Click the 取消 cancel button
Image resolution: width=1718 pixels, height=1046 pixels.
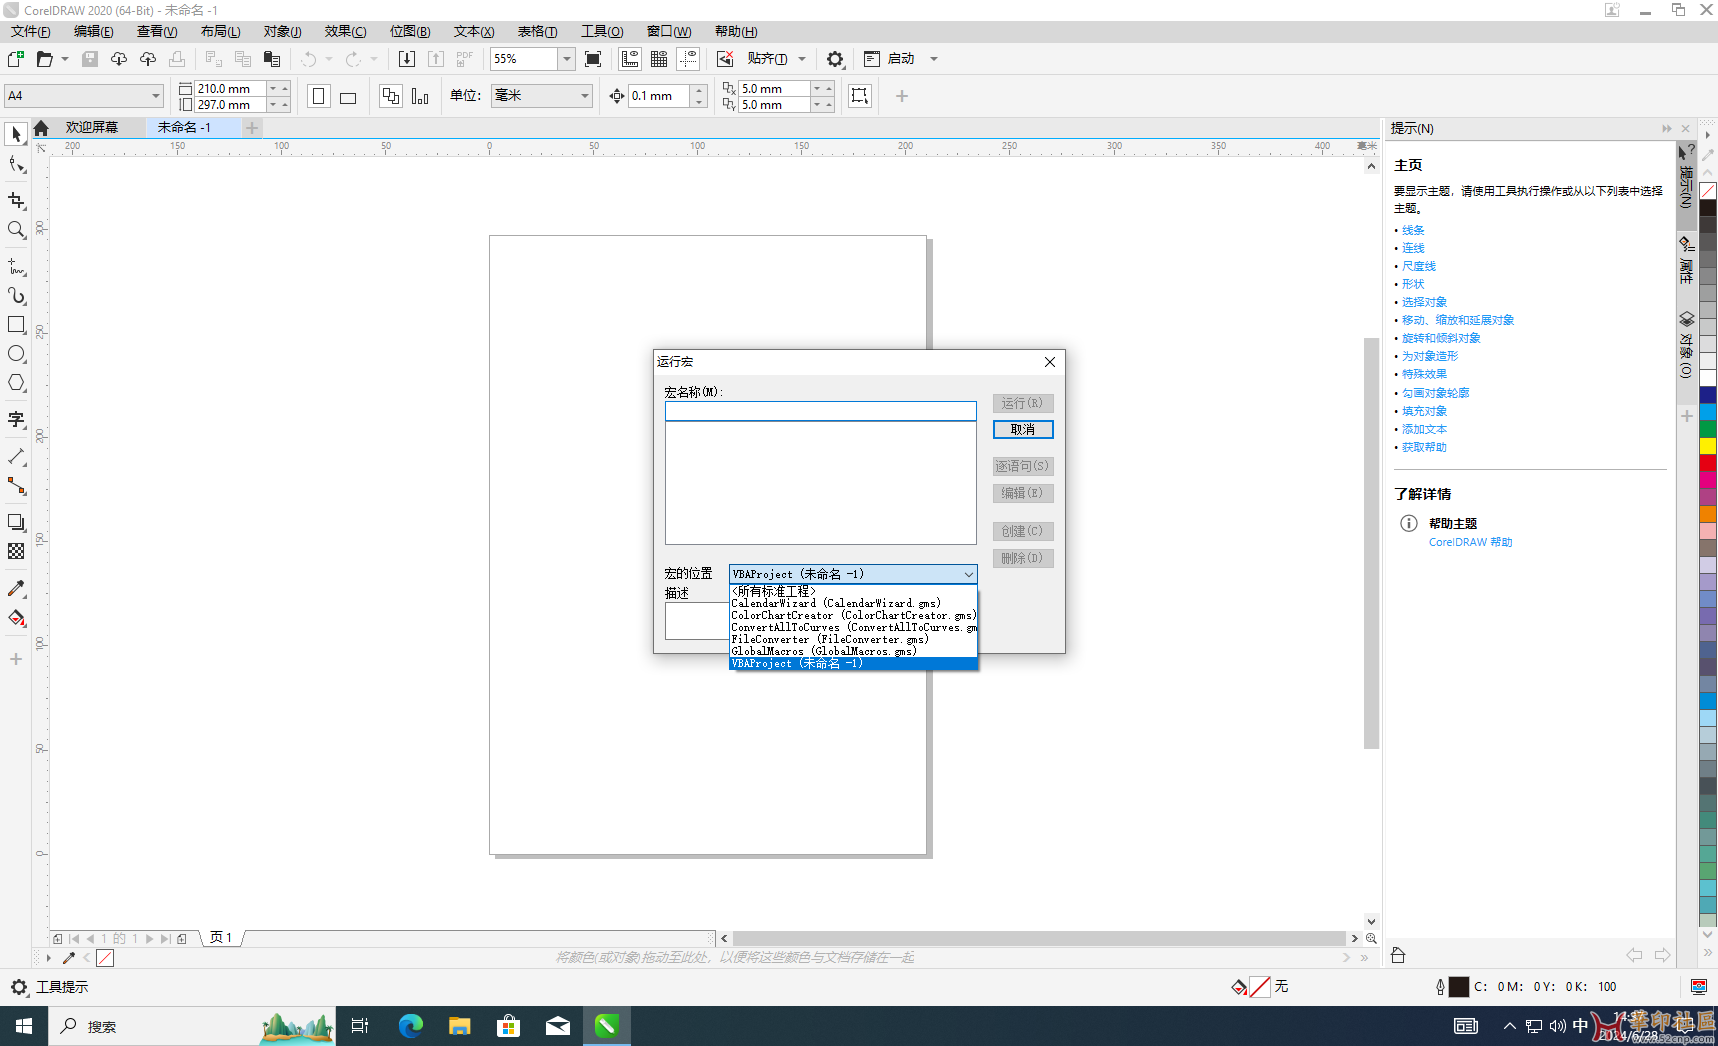click(1023, 429)
